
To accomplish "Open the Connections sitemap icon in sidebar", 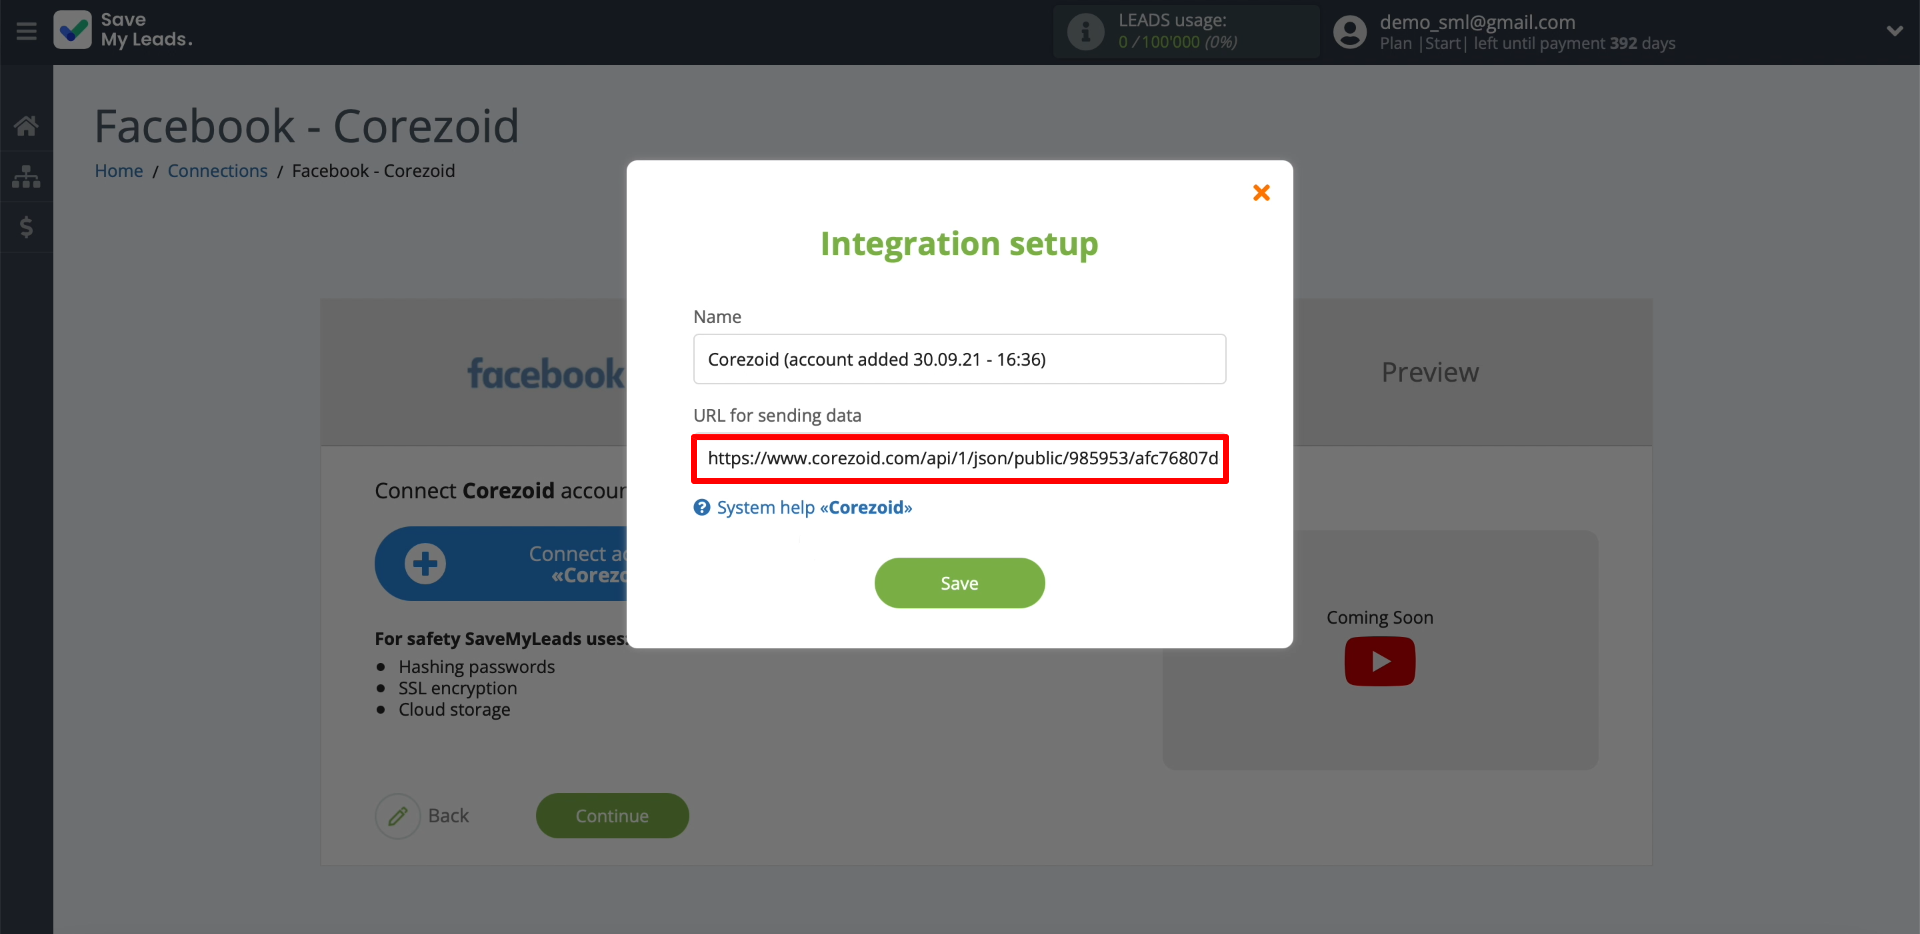I will [x=26, y=177].
